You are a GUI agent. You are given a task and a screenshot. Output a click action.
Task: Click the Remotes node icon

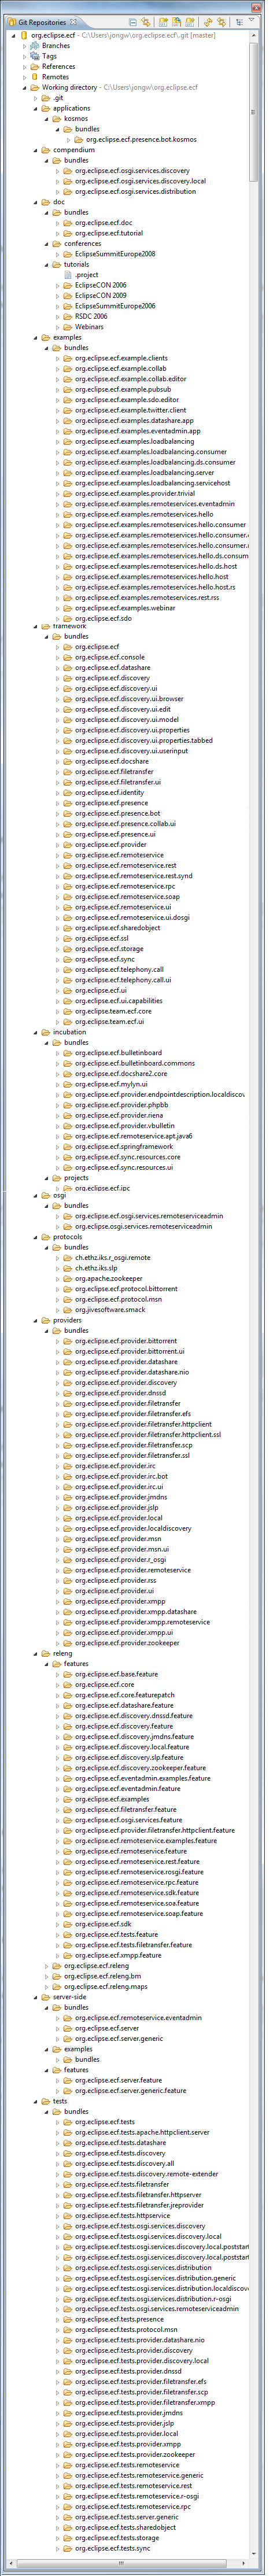point(35,77)
